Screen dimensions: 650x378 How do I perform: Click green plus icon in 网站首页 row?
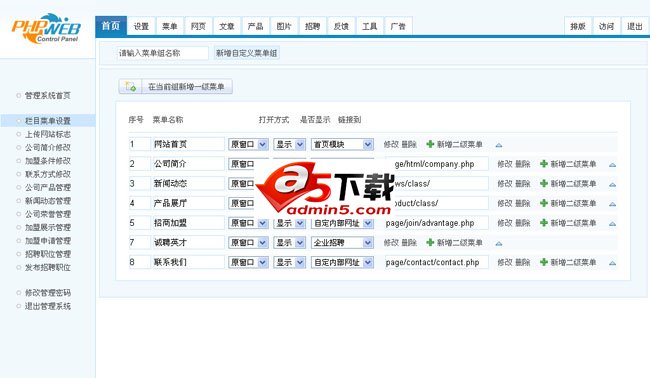pyautogui.click(x=430, y=144)
